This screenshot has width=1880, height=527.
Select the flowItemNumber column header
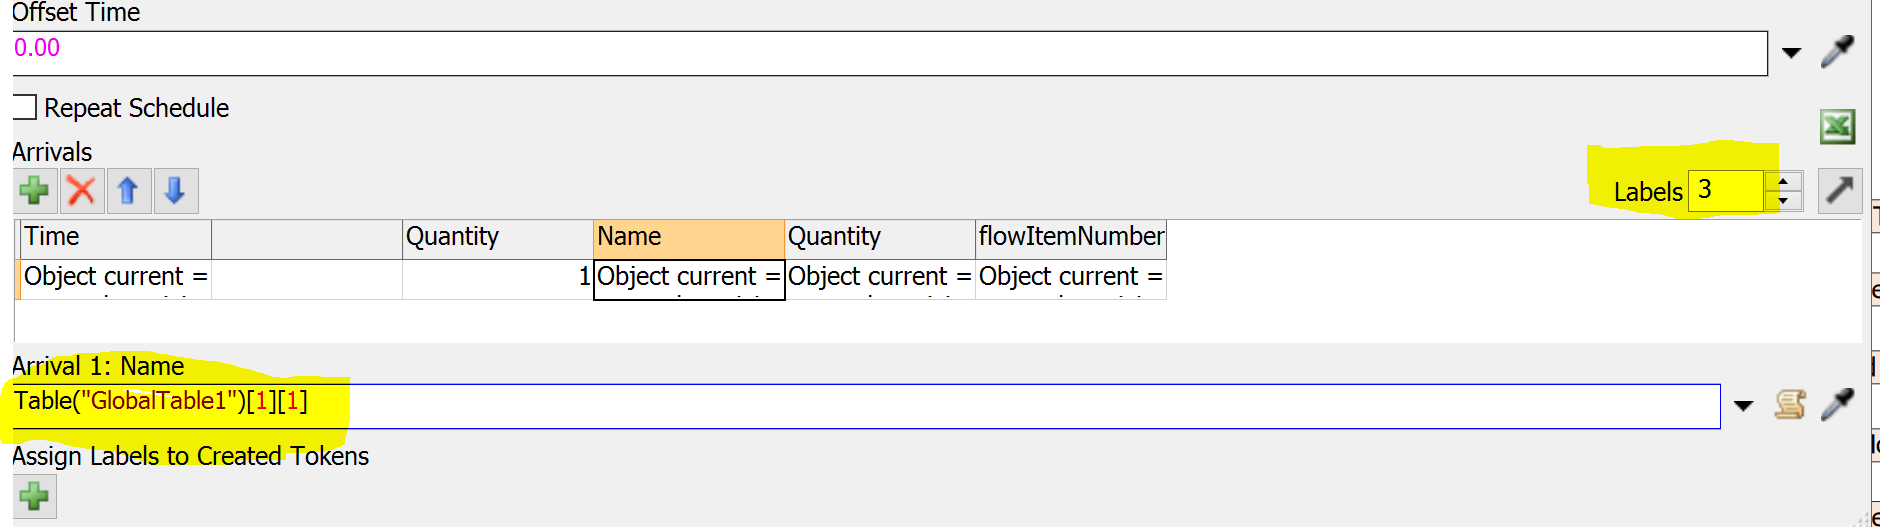[1070, 237]
